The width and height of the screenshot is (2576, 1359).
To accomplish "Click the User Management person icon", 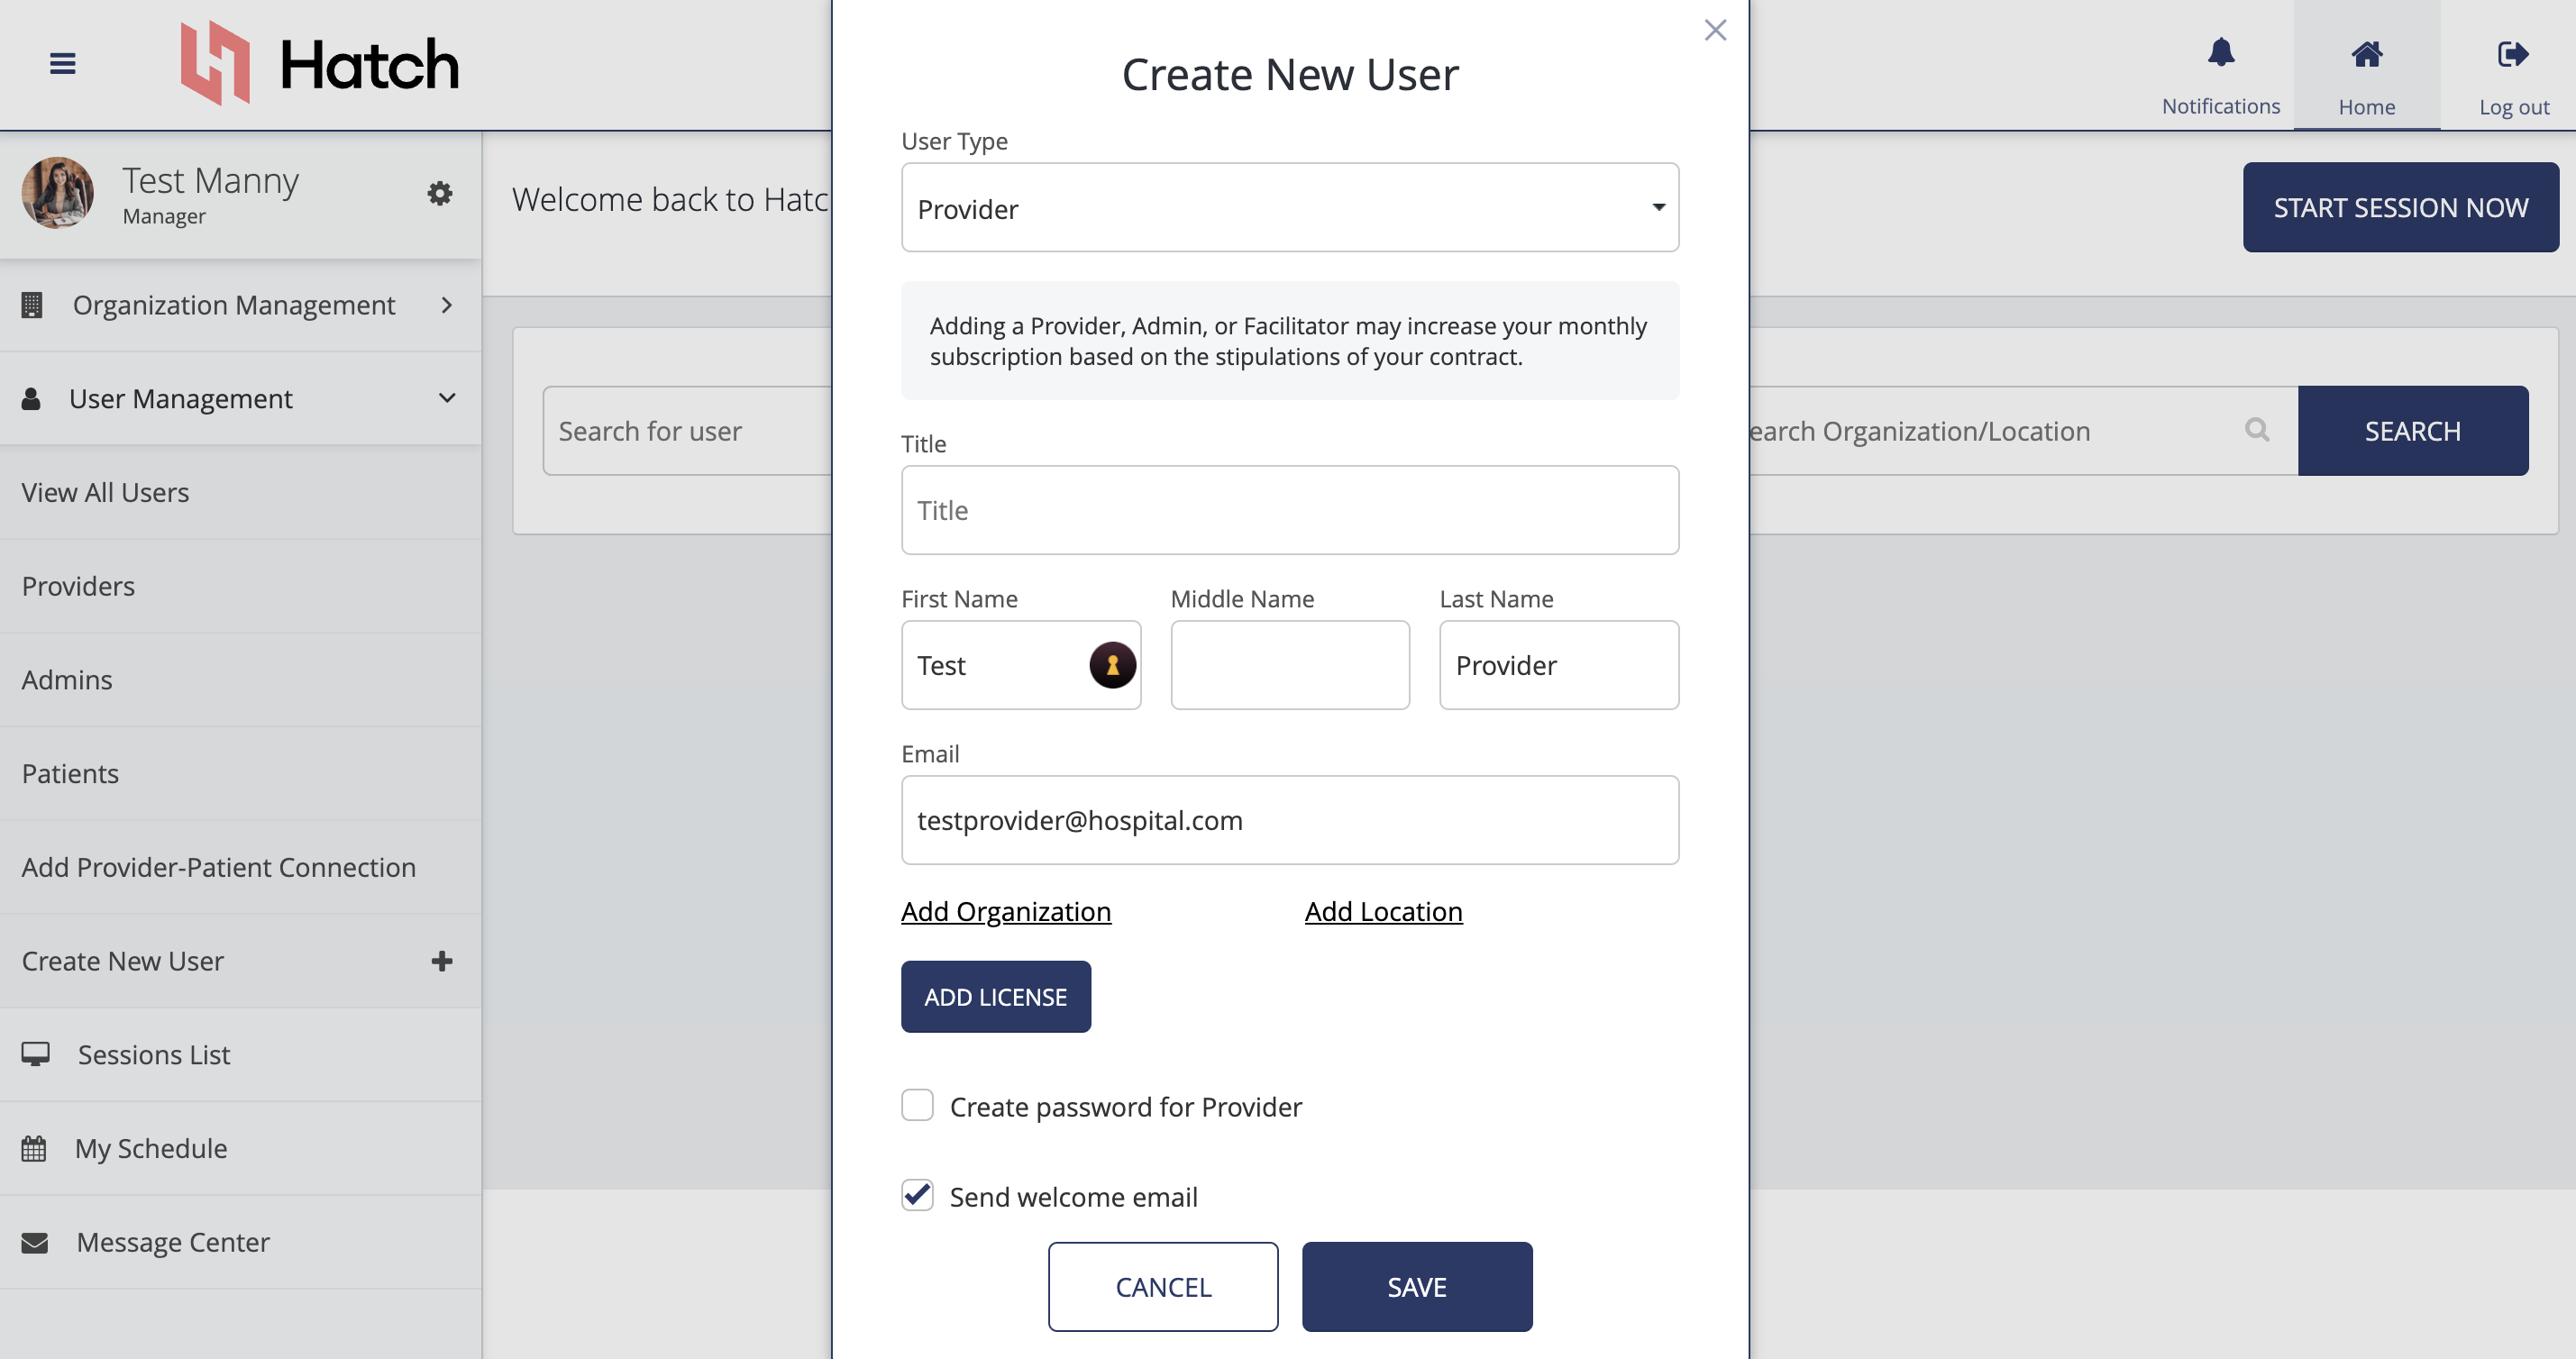I will 31,399.
